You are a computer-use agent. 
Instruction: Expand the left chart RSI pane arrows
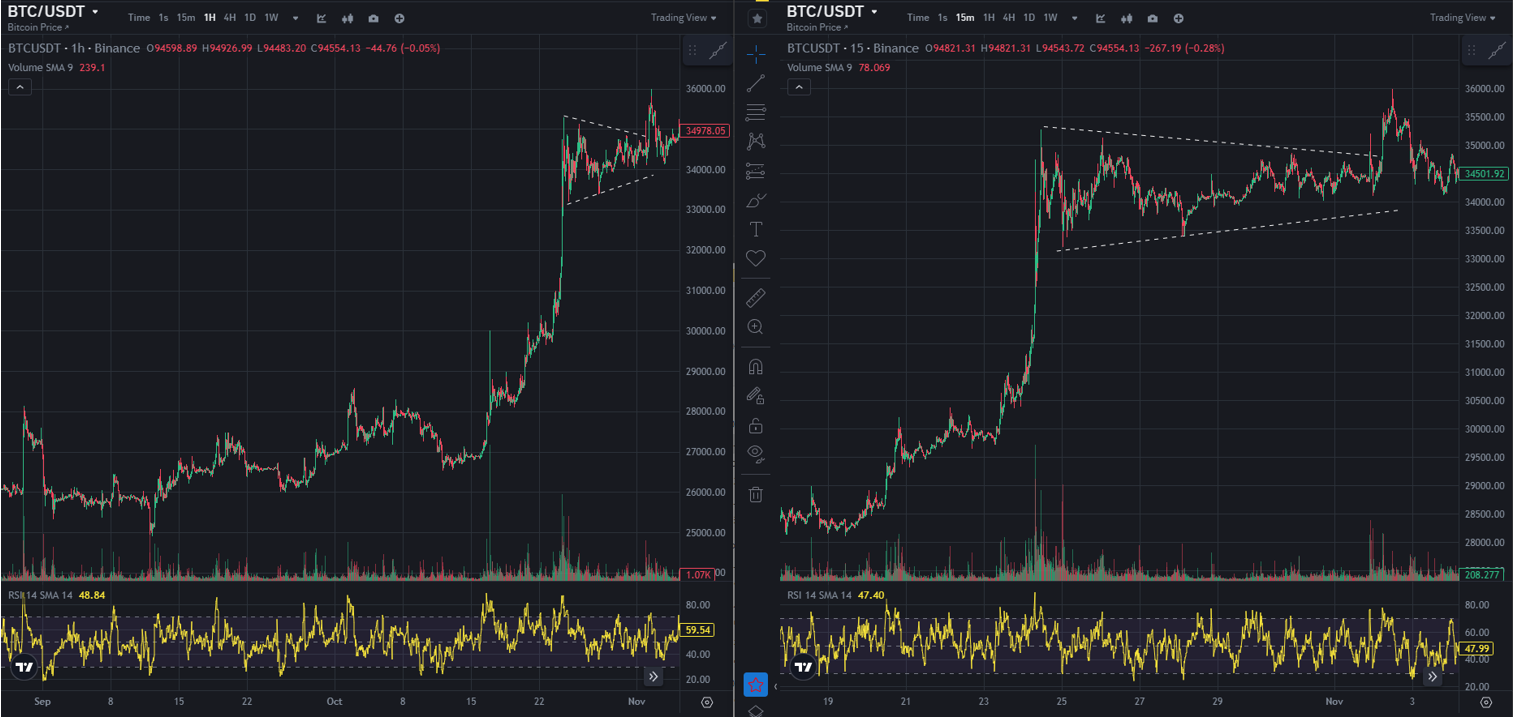pos(653,677)
